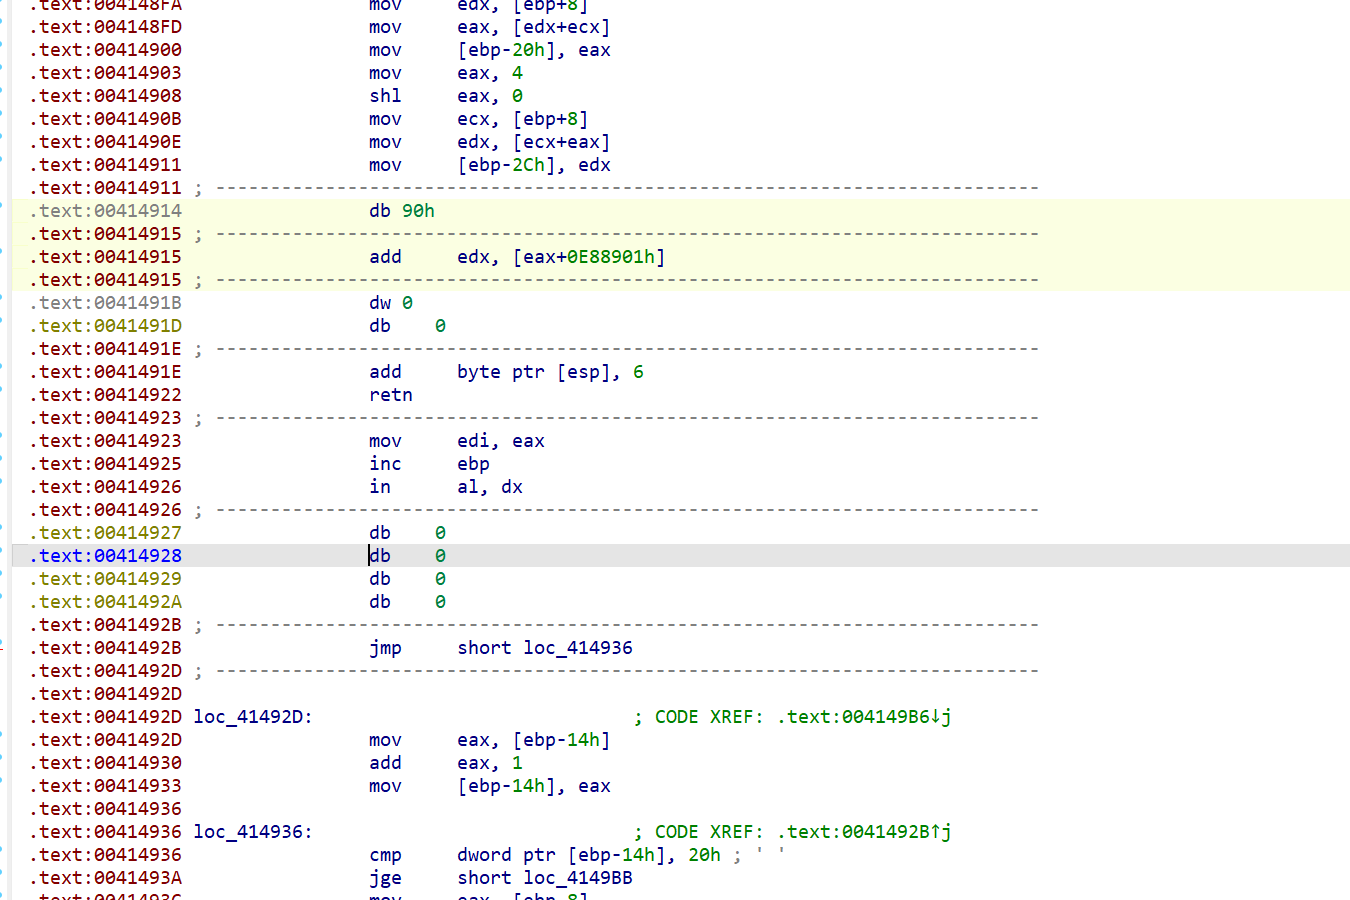Select the retn instruction at 00414922
This screenshot has width=1350, height=900.
[x=390, y=394]
